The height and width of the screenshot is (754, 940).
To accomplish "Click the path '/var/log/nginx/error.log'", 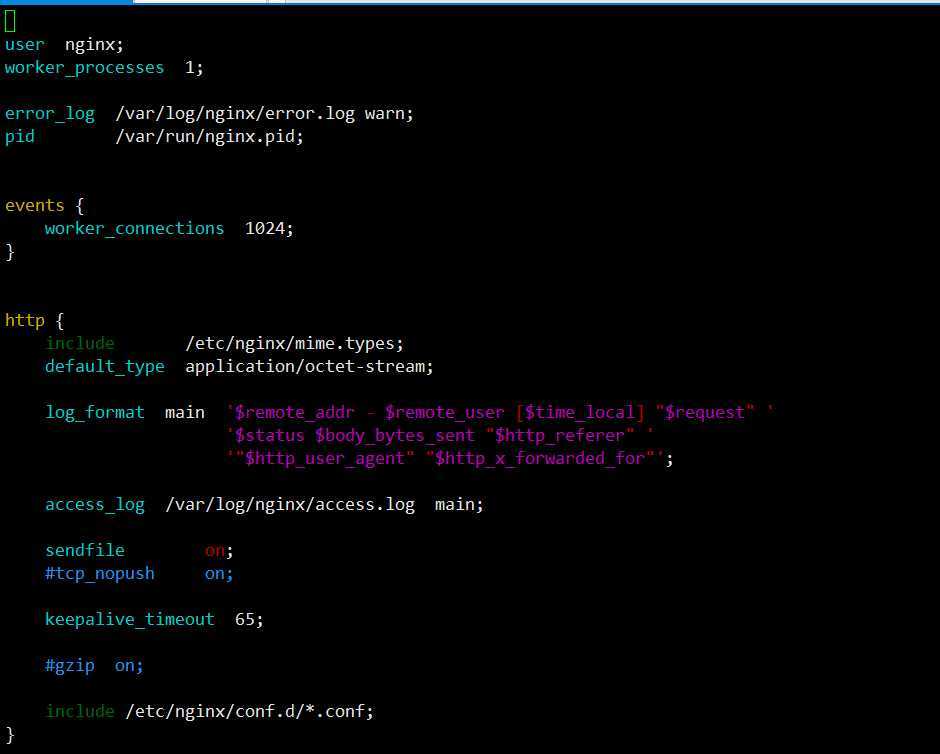I will click(x=235, y=114).
